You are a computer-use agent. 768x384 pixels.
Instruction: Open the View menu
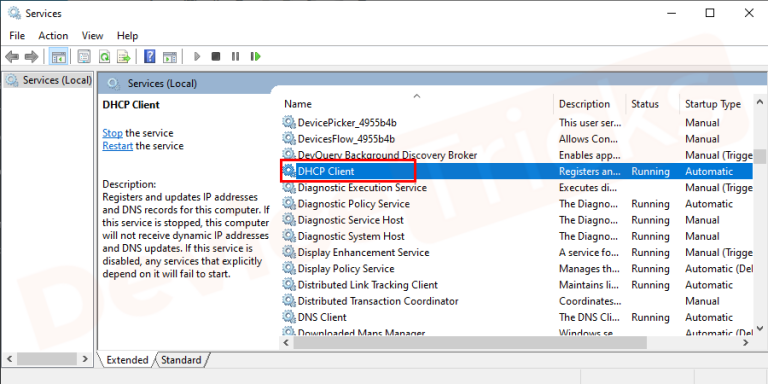point(93,36)
